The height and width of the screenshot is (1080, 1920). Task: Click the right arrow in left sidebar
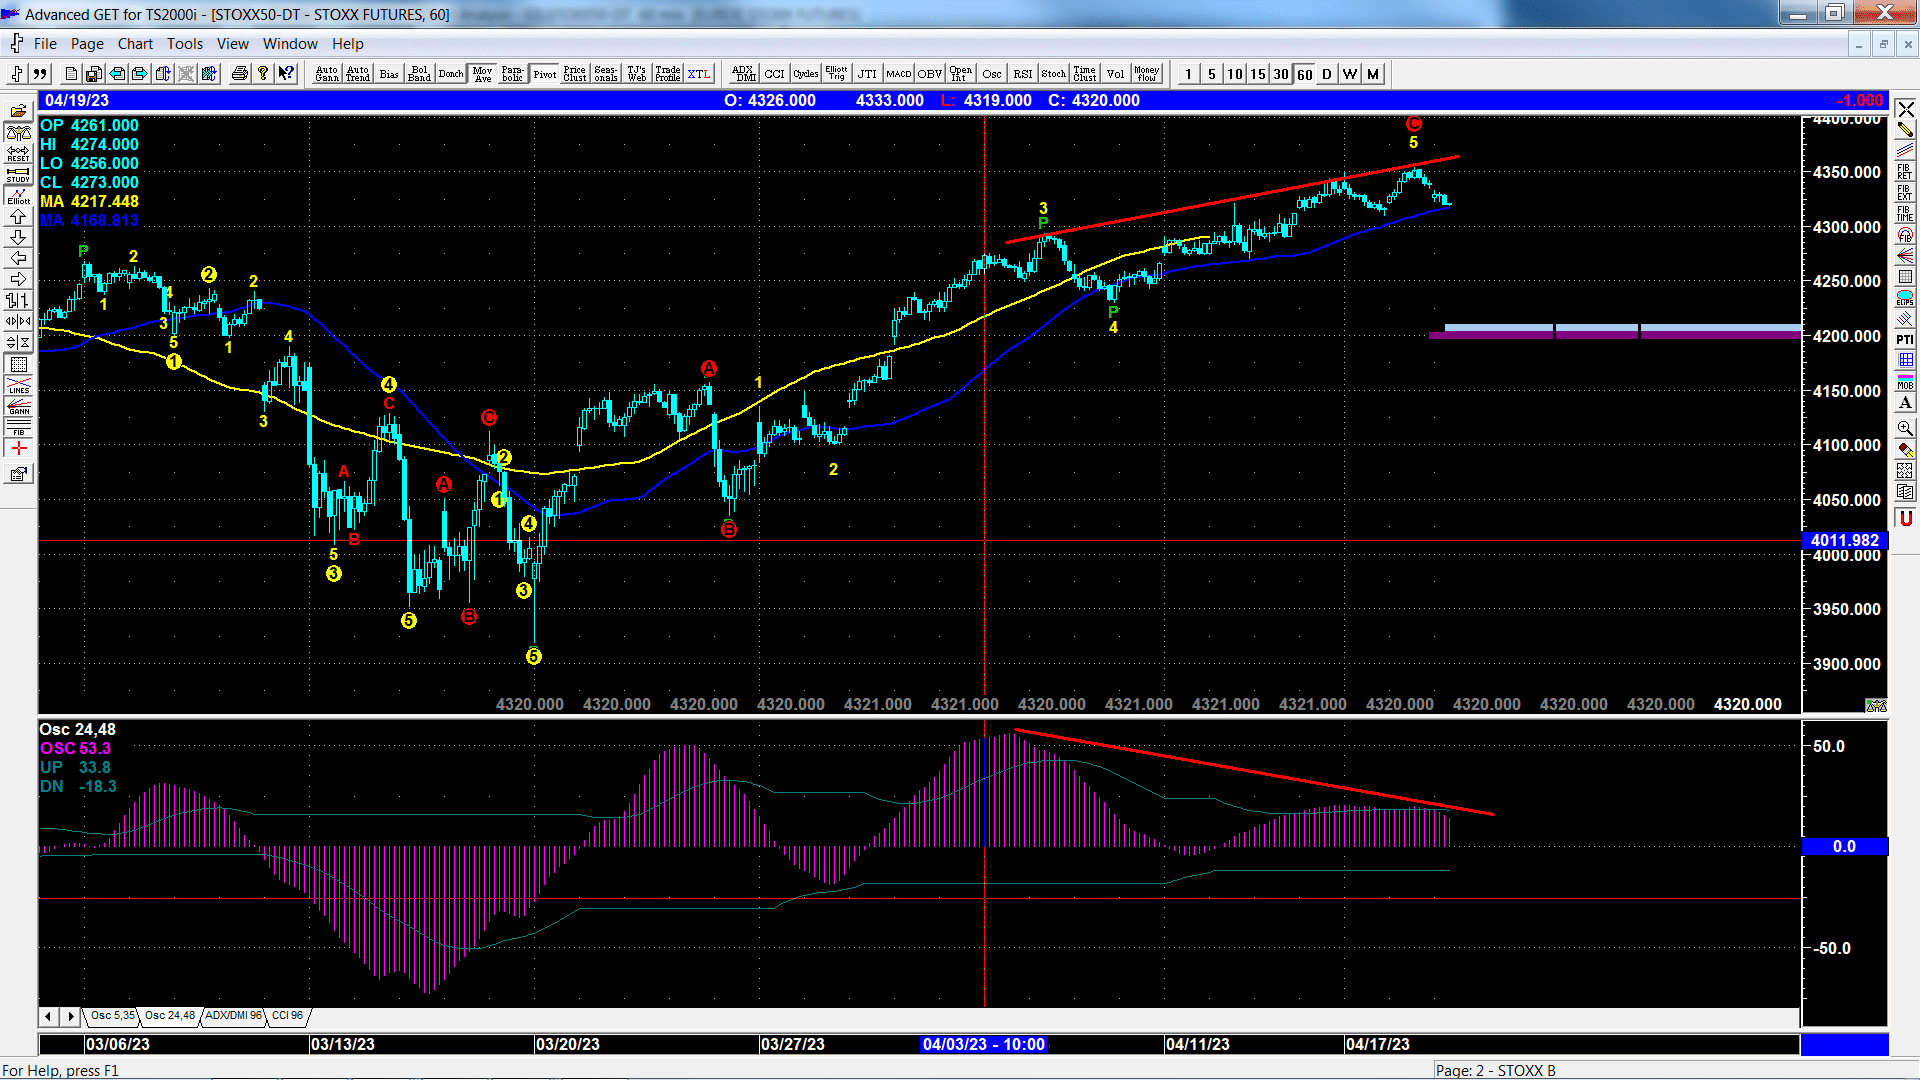pyautogui.click(x=18, y=279)
